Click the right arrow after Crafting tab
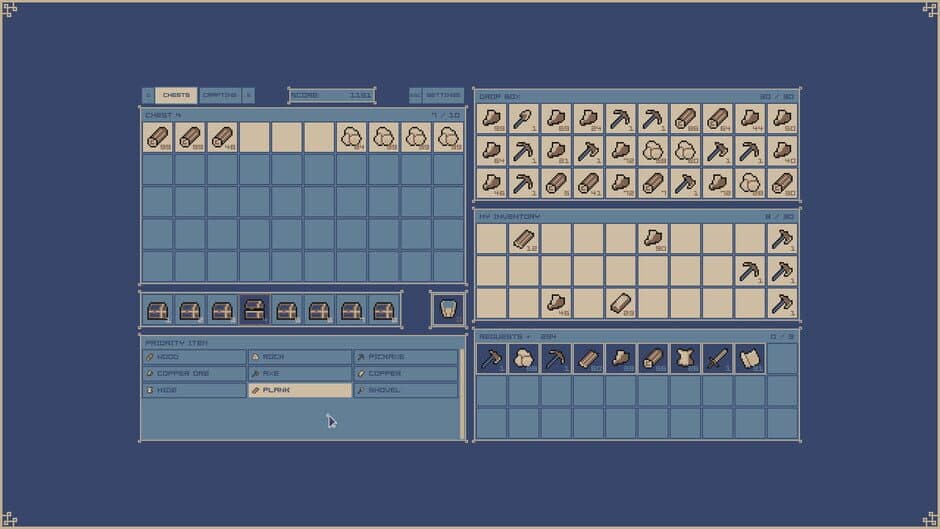940x529 pixels. (248, 95)
